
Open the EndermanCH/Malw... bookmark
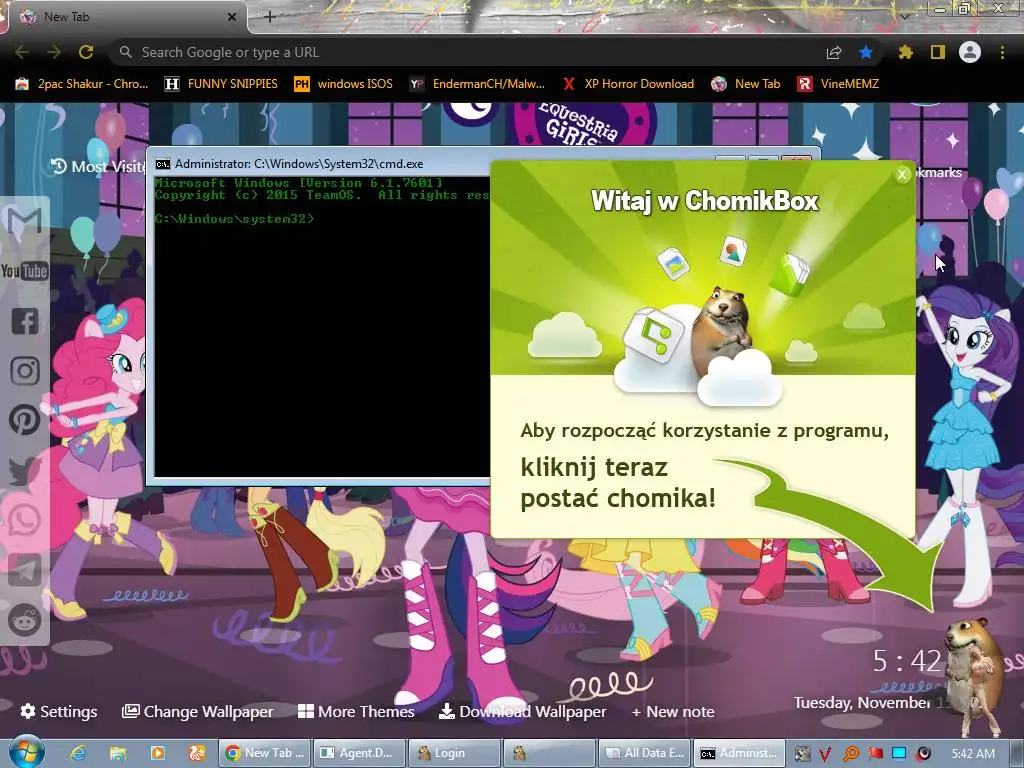tap(477, 84)
